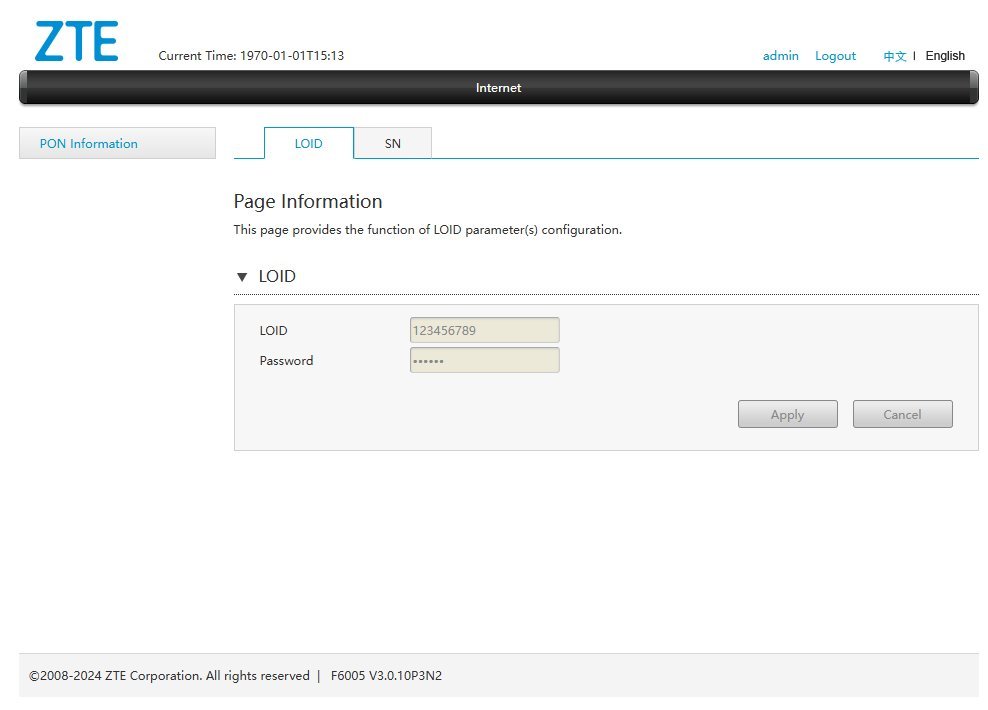Open the admin account link

pyautogui.click(x=780, y=56)
